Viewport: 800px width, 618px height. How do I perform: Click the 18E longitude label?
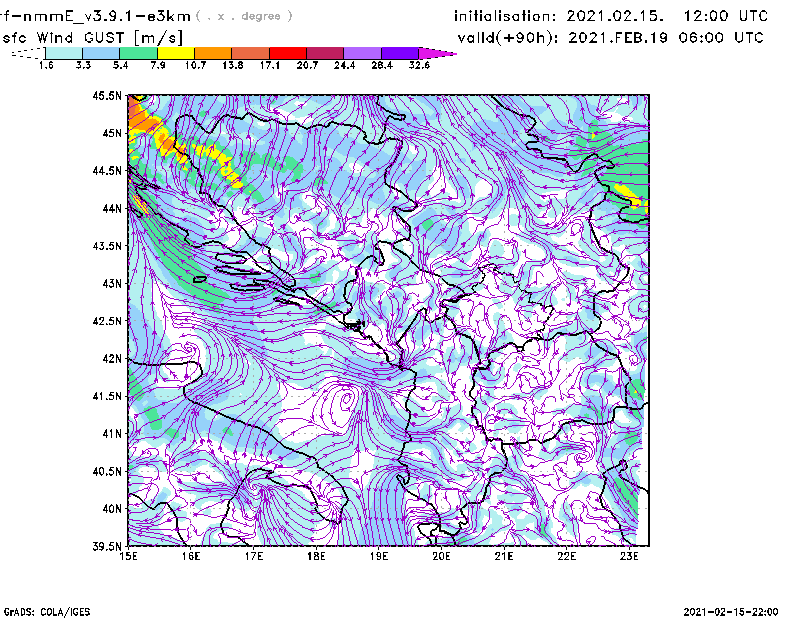[x=316, y=556]
